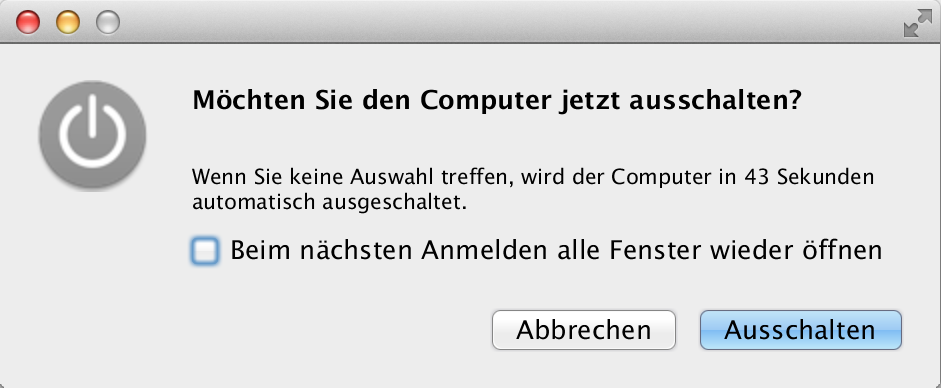Enable reopening all windows at next login
The image size is (941, 388).
point(205,251)
